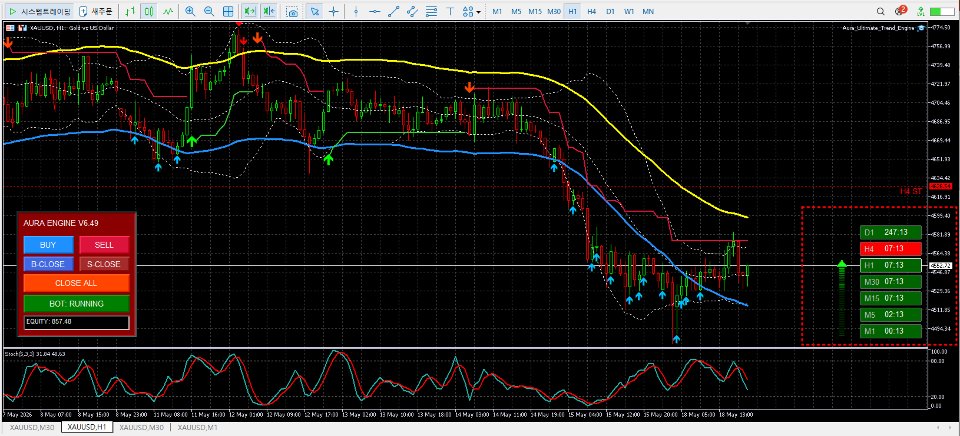Open depth of market icon beside XAUUSD title
The width and height of the screenshot is (960, 436).
[22, 28]
